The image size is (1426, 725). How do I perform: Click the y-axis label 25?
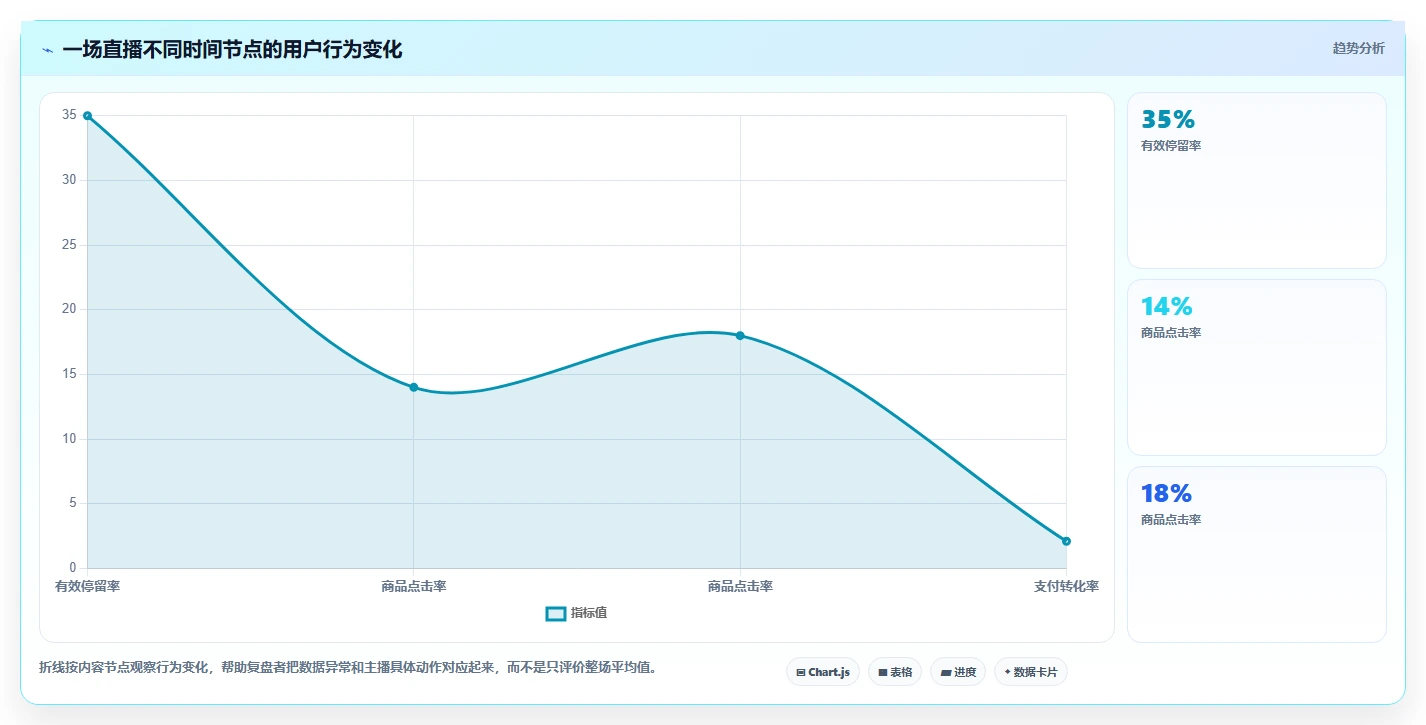pyautogui.click(x=69, y=245)
